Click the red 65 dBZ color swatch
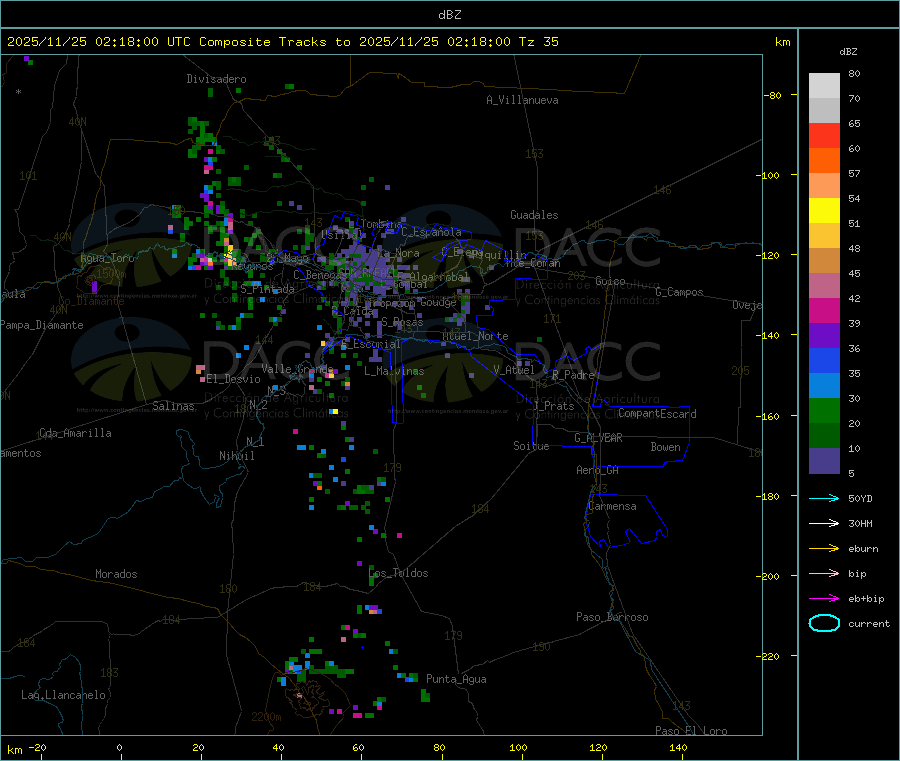900x761 pixels. pos(824,135)
